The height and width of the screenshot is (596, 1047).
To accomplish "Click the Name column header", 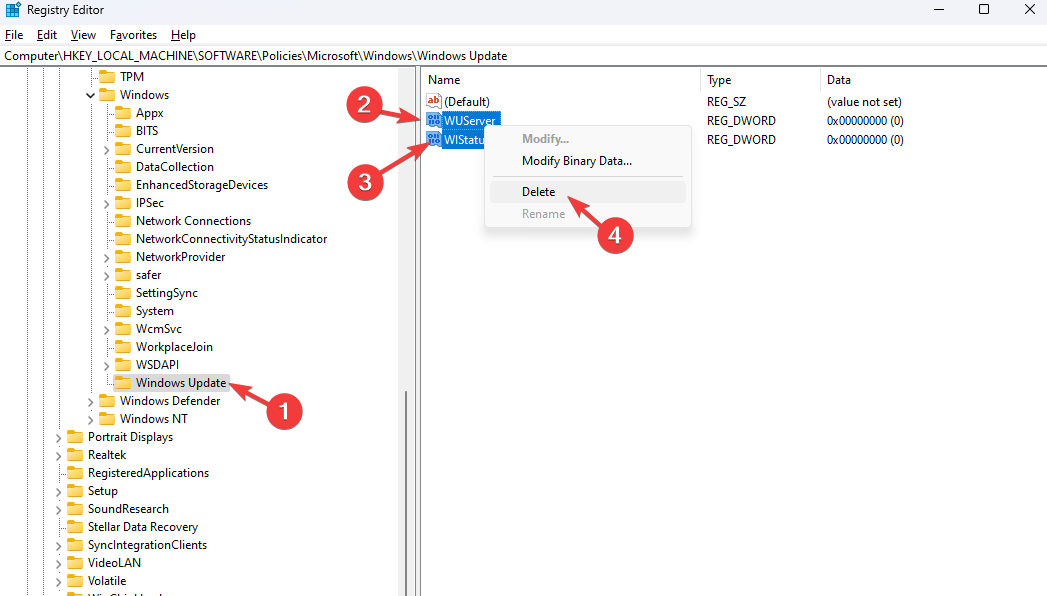I will pos(561,79).
